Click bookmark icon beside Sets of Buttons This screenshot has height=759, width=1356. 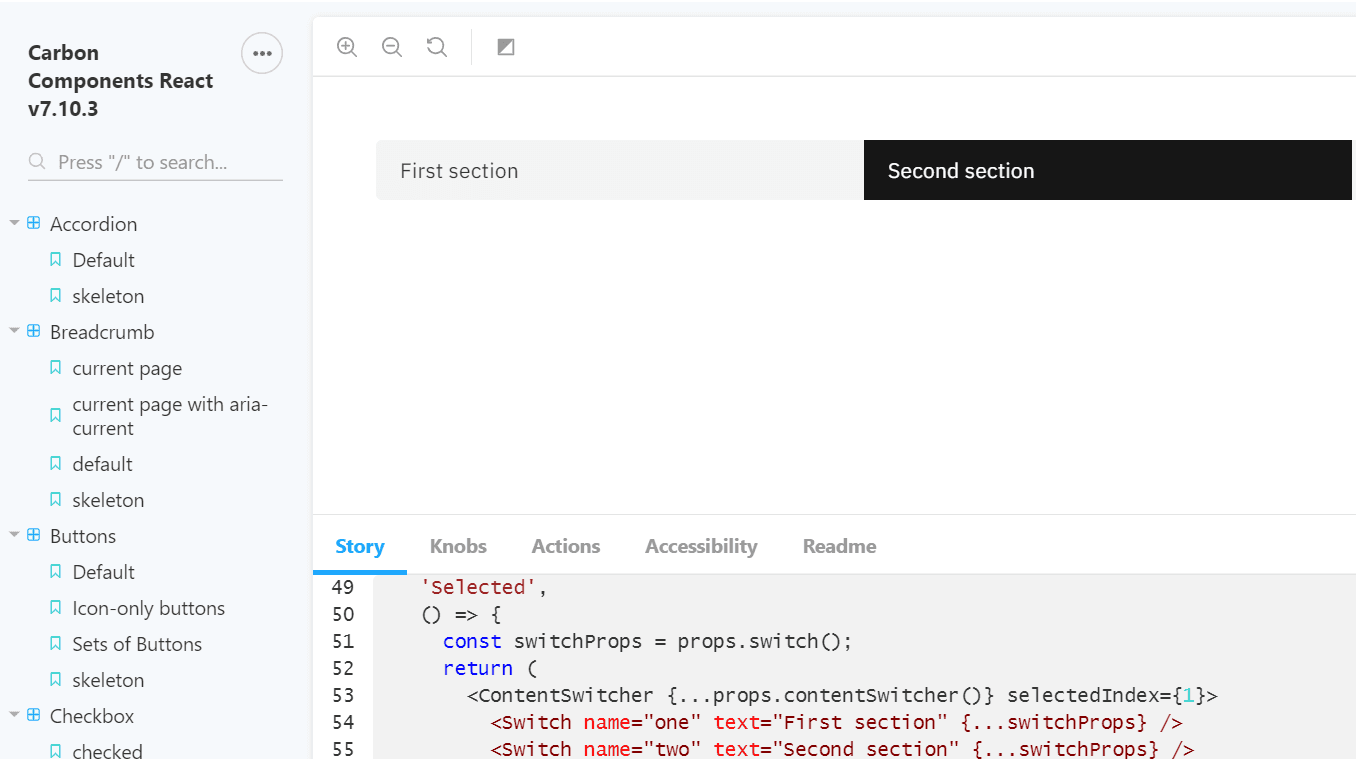click(56, 644)
